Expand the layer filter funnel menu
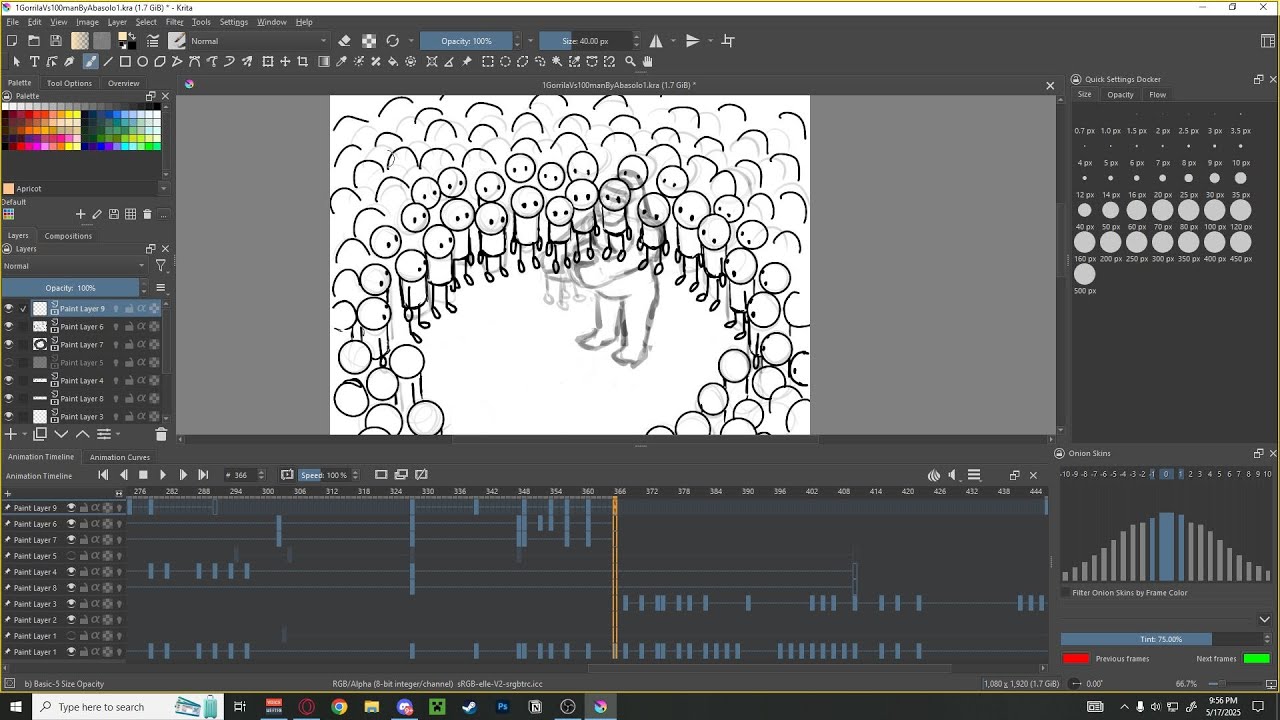This screenshot has height=720, width=1280. (161, 266)
